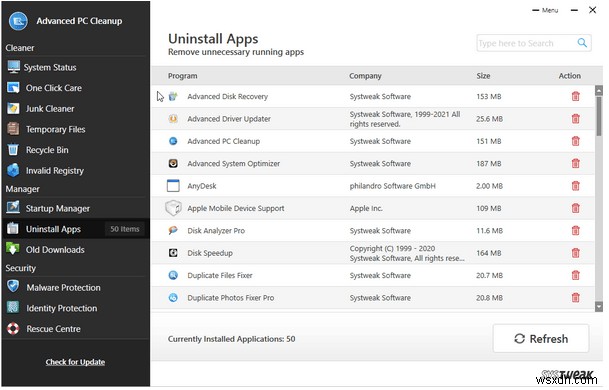The image size is (609, 390).
Task: Remove Duplicate Files Fixer with its trash icon
Action: 575,275
